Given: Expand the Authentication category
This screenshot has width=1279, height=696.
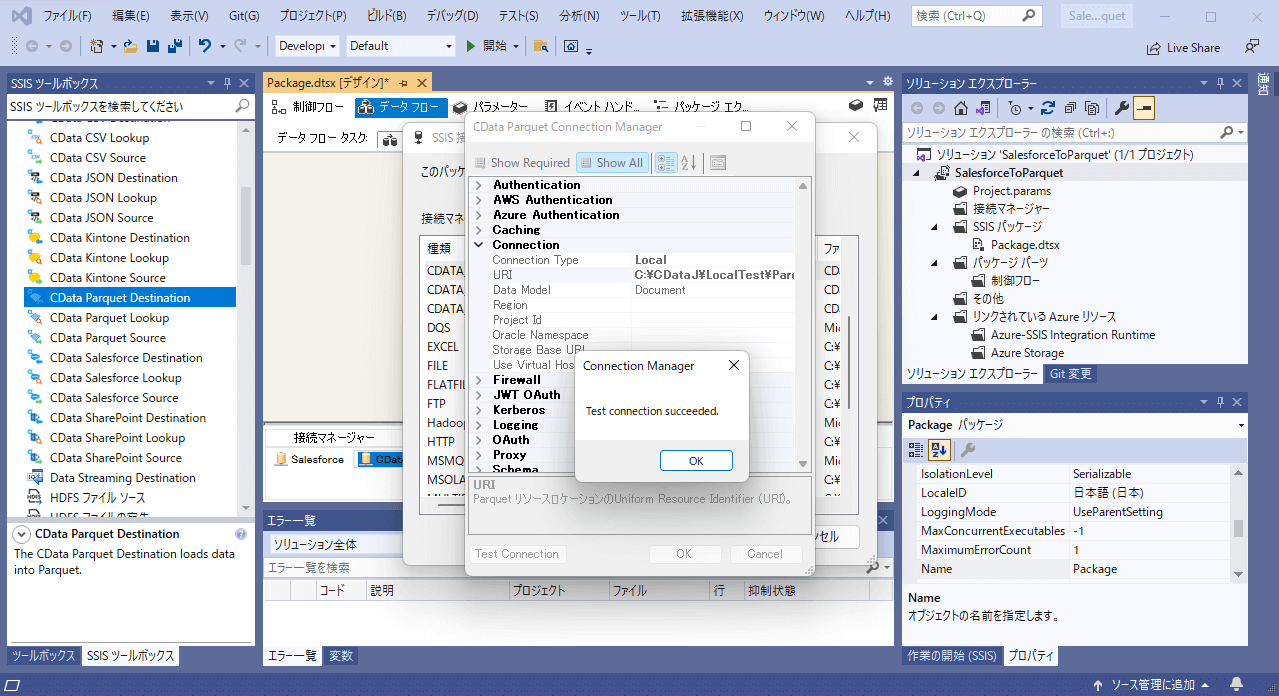Looking at the screenshot, I should [479, 185].
